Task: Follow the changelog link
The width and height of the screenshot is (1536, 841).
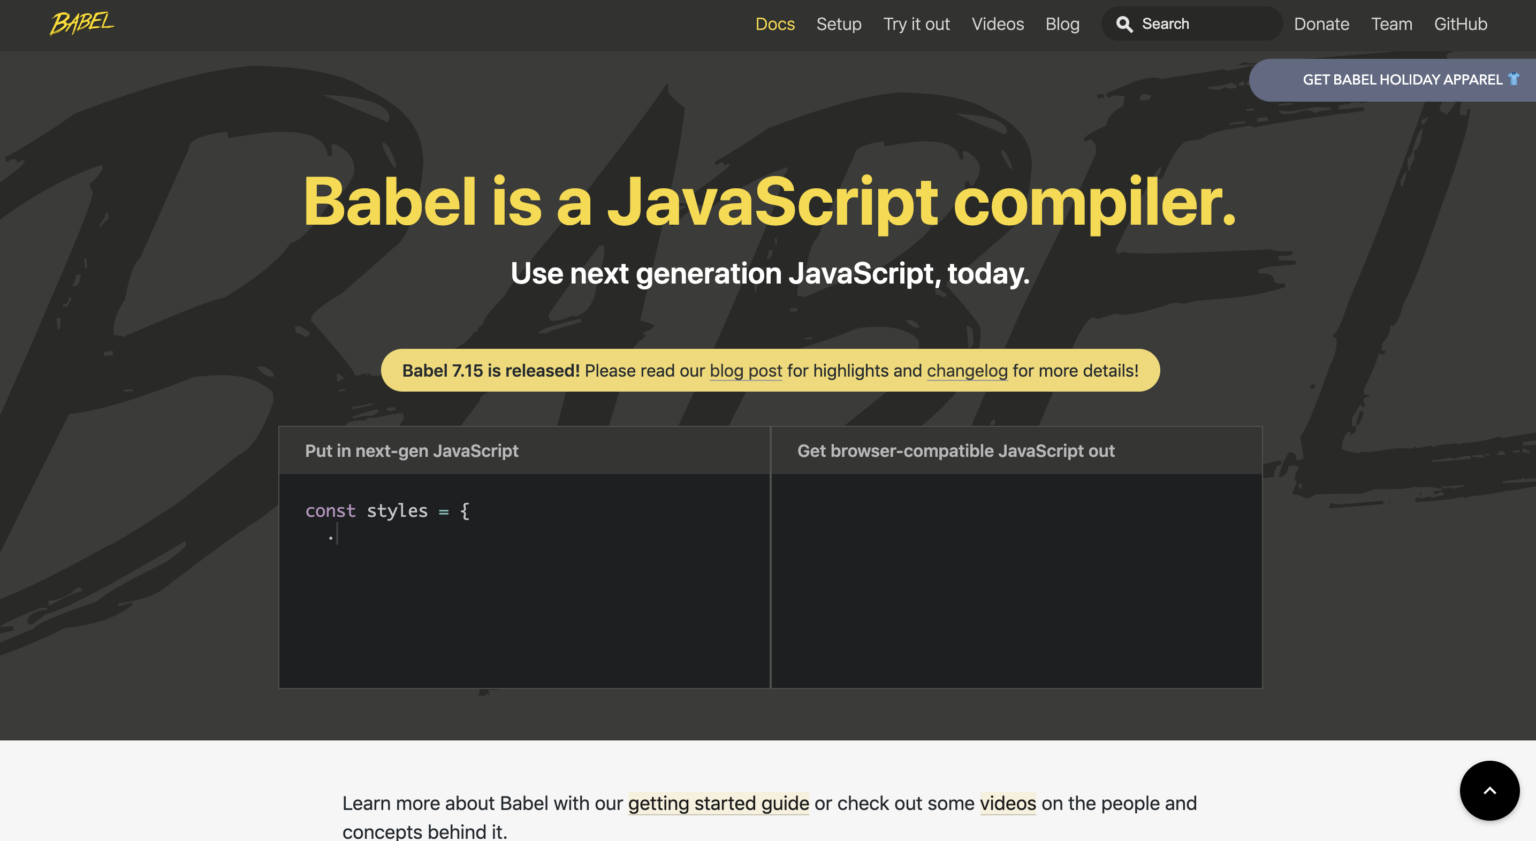Action: (x=967, y=371)
